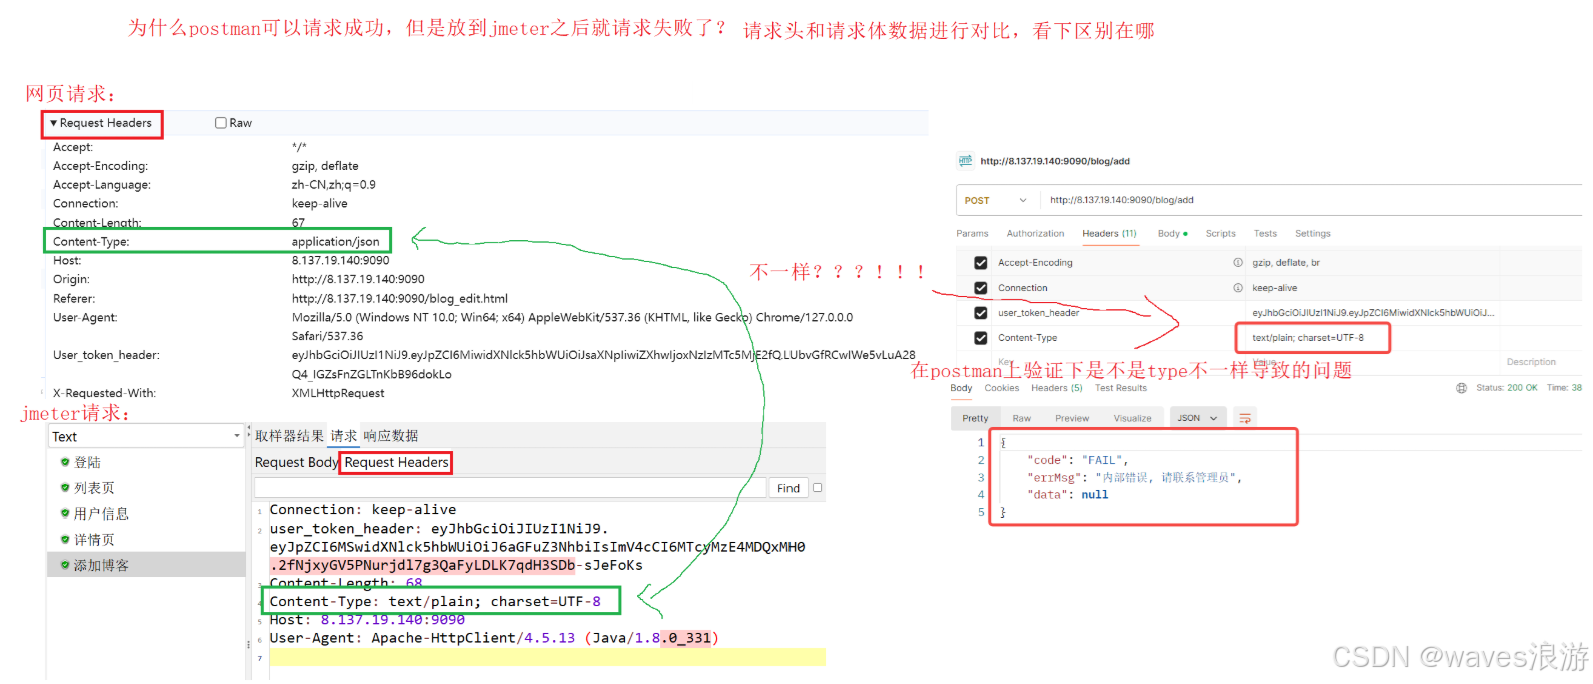Open the Body request tab in Postman
This screenshot has height=684, width=1593.
1172,233
